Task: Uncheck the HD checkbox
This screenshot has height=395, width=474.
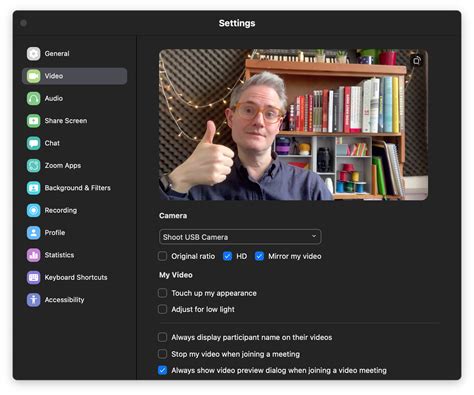Action: click(227, 256)
